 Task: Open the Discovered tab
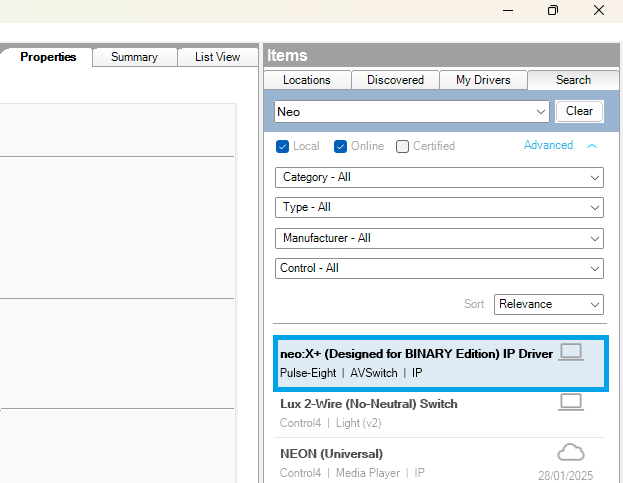(x=395, y=80)
